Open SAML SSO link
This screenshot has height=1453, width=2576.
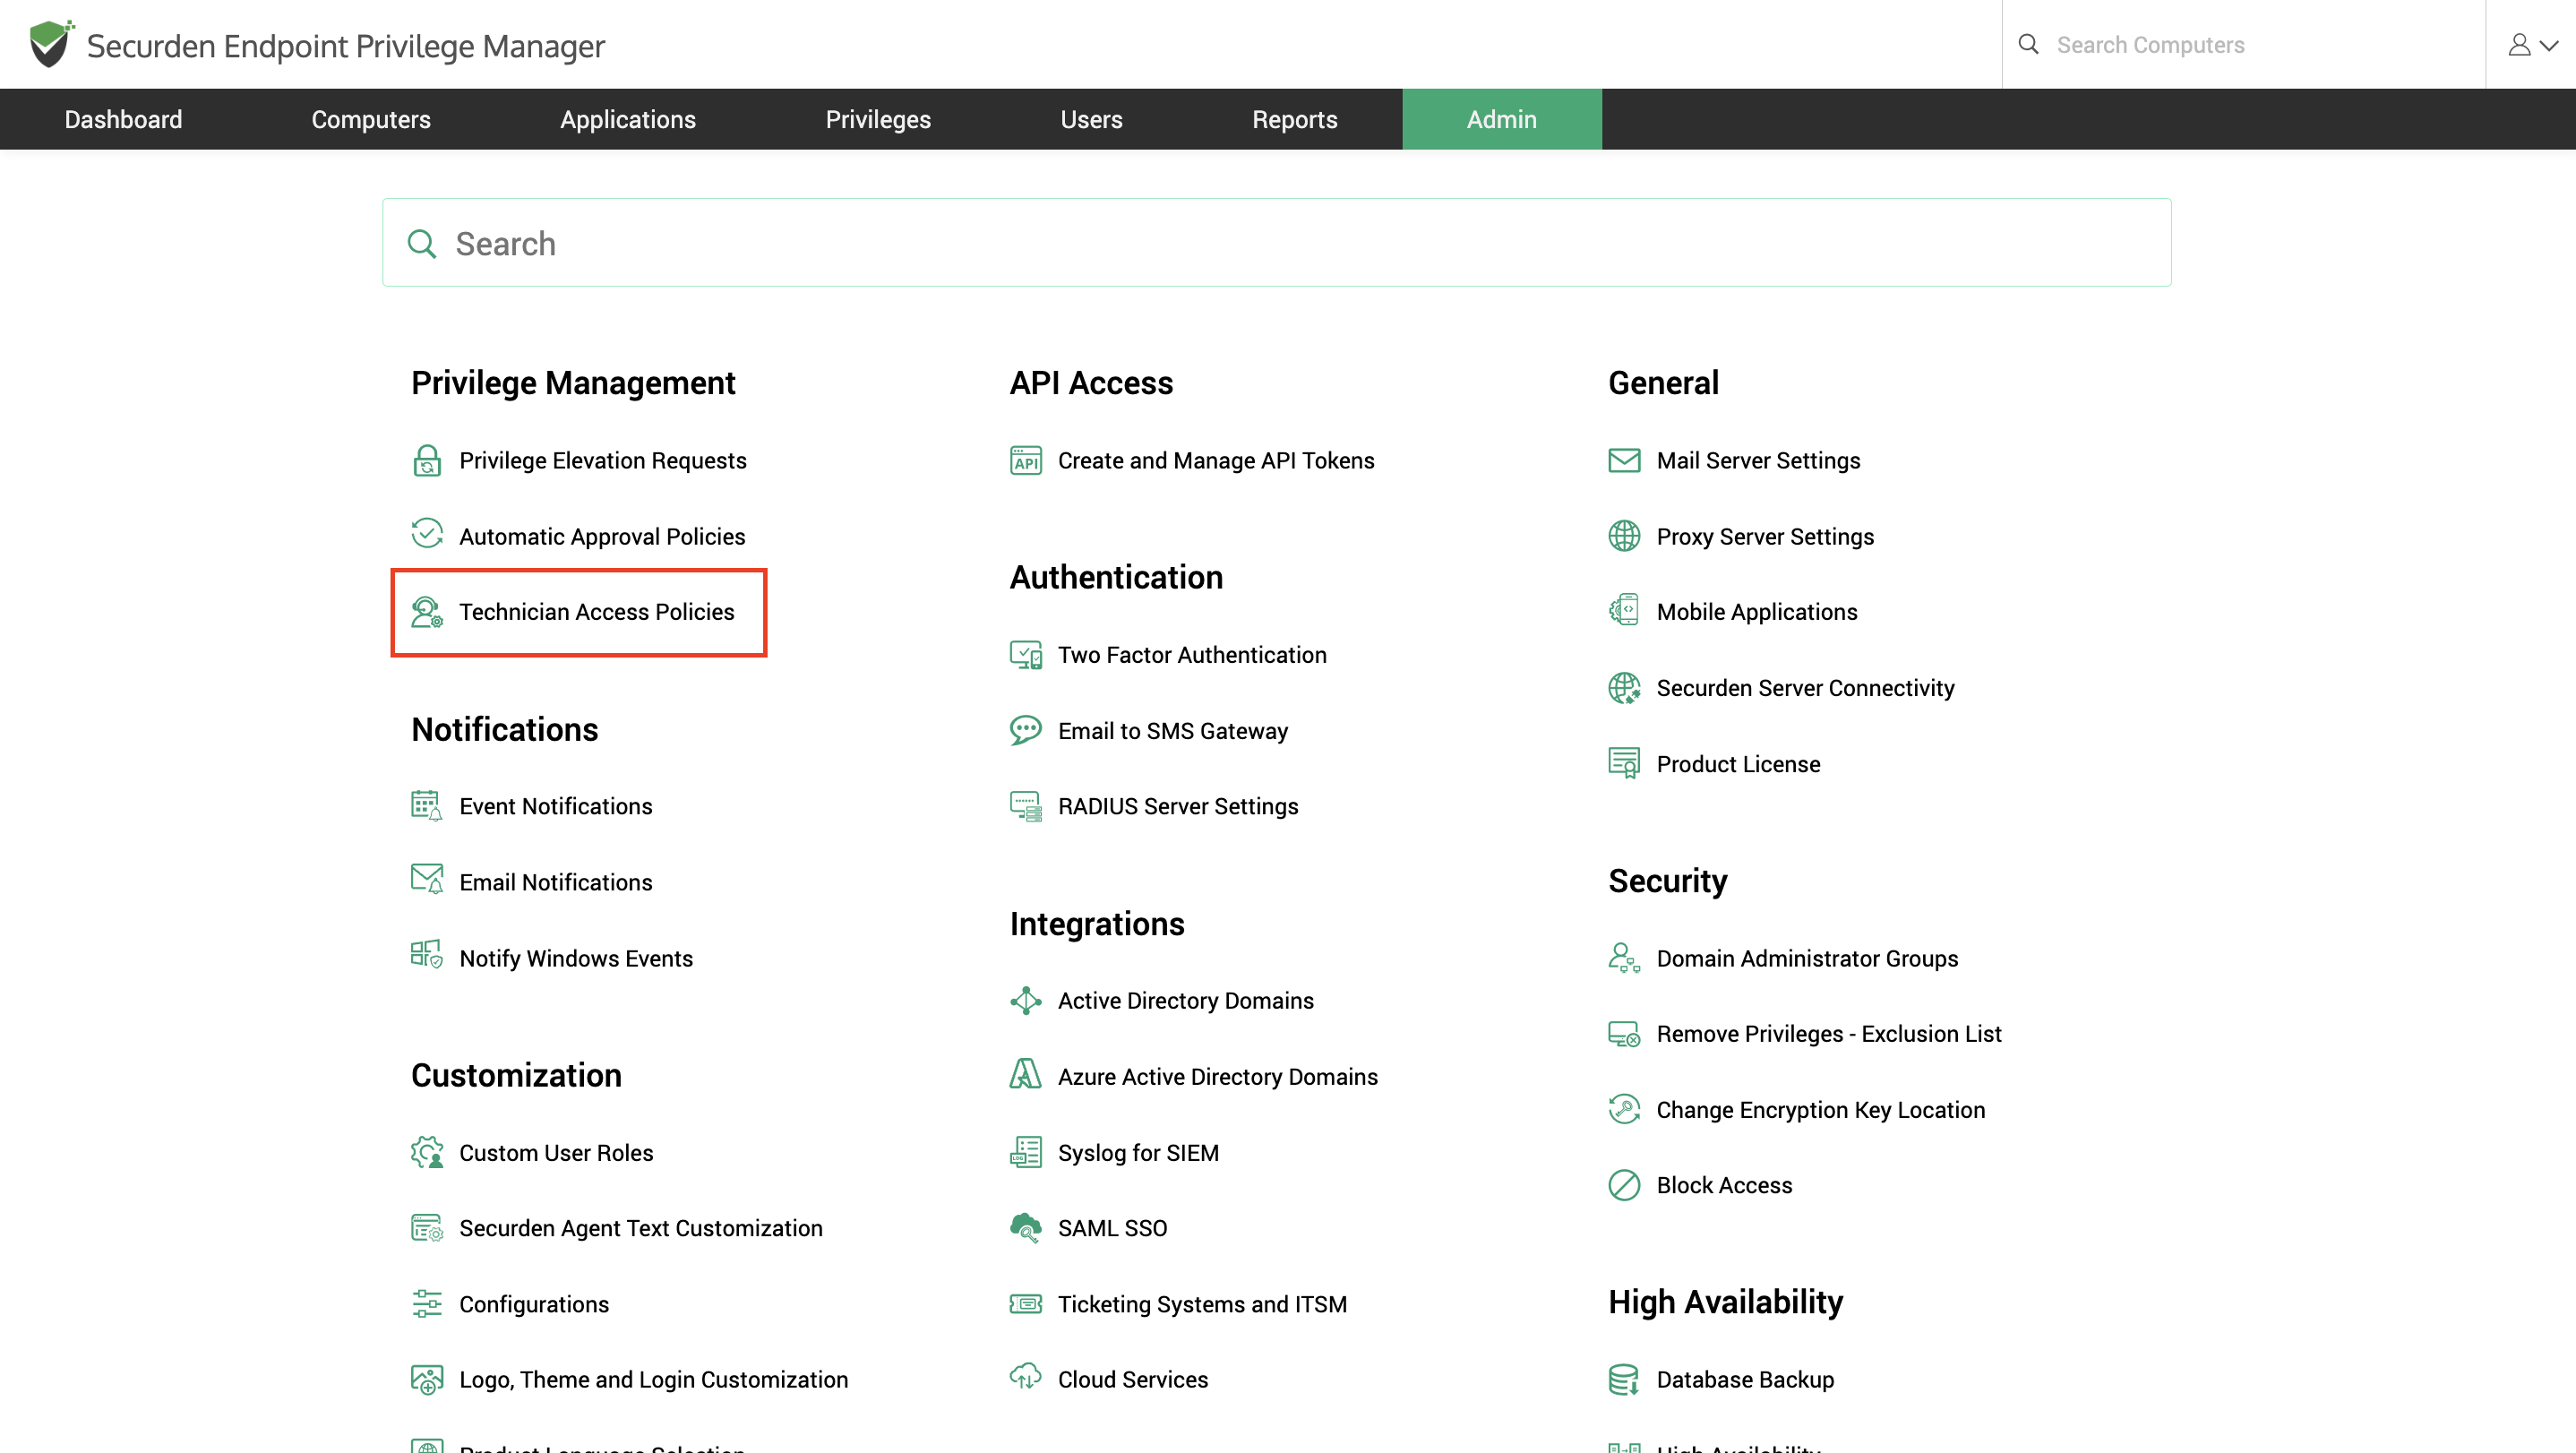point(1112,1227)
